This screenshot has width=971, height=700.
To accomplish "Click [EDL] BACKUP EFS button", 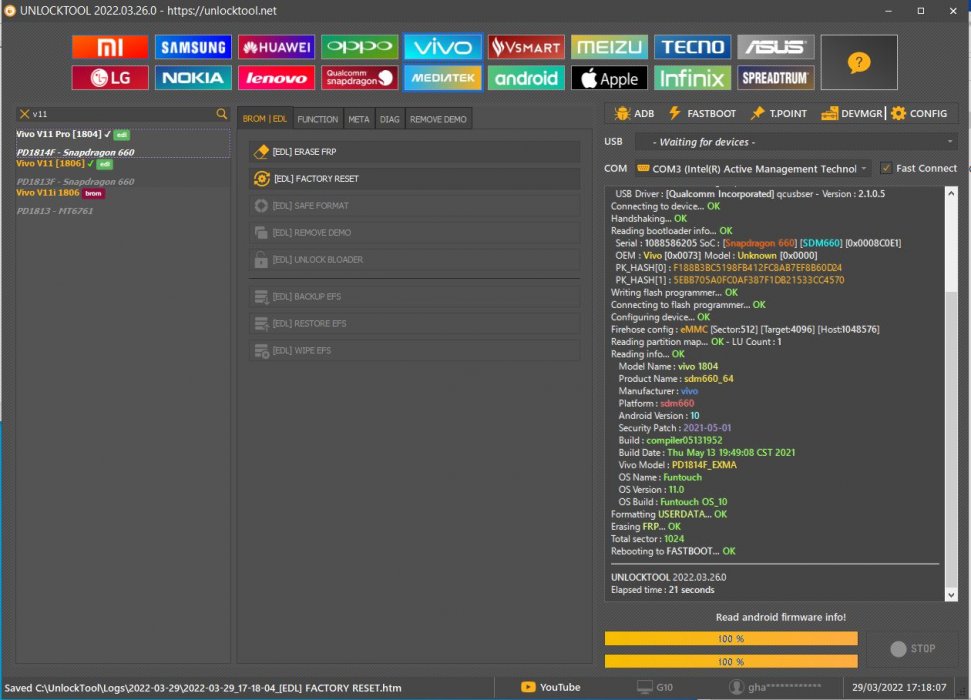I will pos(415,297).
